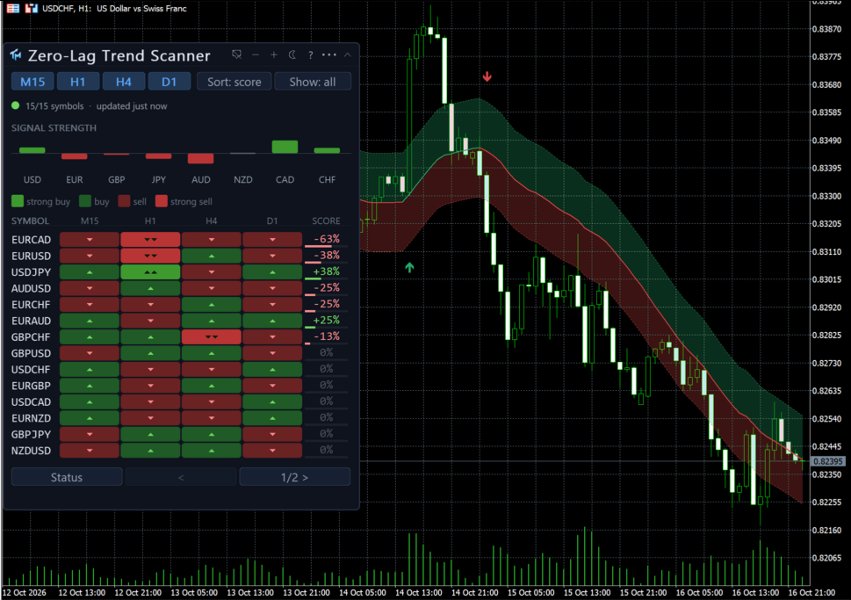This screenshot has width=851, height=600.
Task: Toggle the H1 timeframe button
Action: click(78, 82)
